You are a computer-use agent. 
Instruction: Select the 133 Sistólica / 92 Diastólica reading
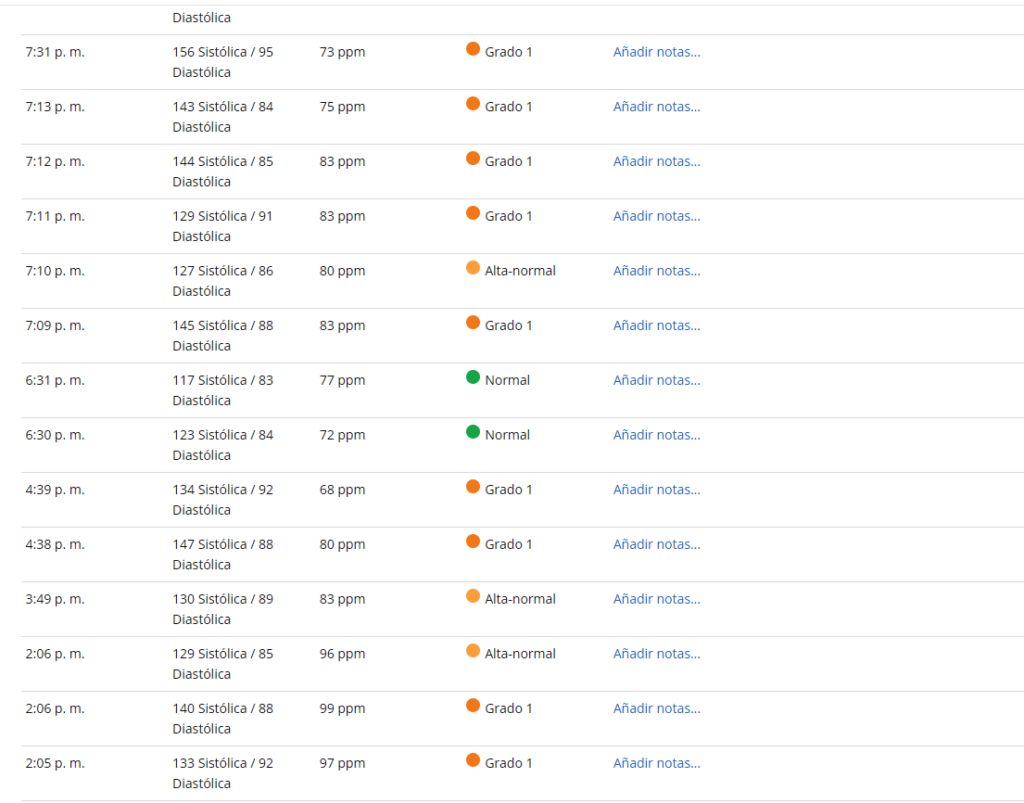click(x=222, y=773)
